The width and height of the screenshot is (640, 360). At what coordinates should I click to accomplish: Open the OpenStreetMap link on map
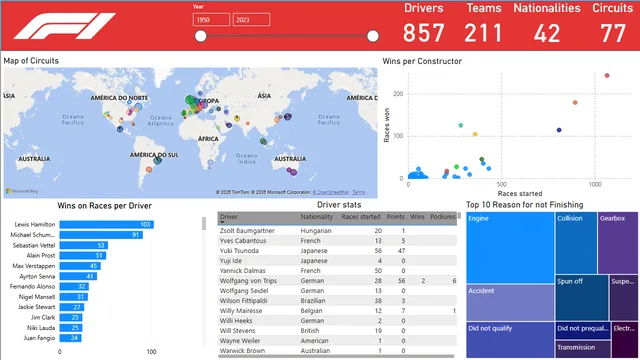click(x=331, y=192)
